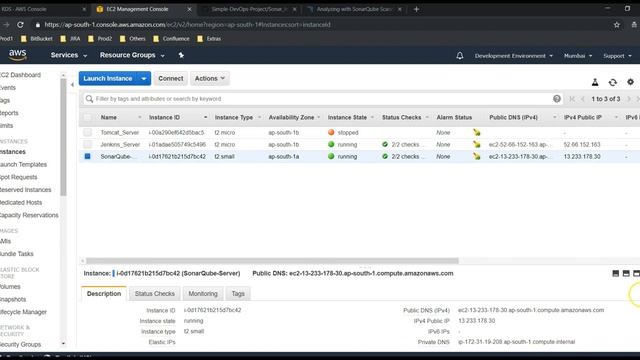The height and width of the screenshot is (360, 640).
Task: Switch to the Analyzing with SonarQube browser tab
Action: click(x=354, y=9)
